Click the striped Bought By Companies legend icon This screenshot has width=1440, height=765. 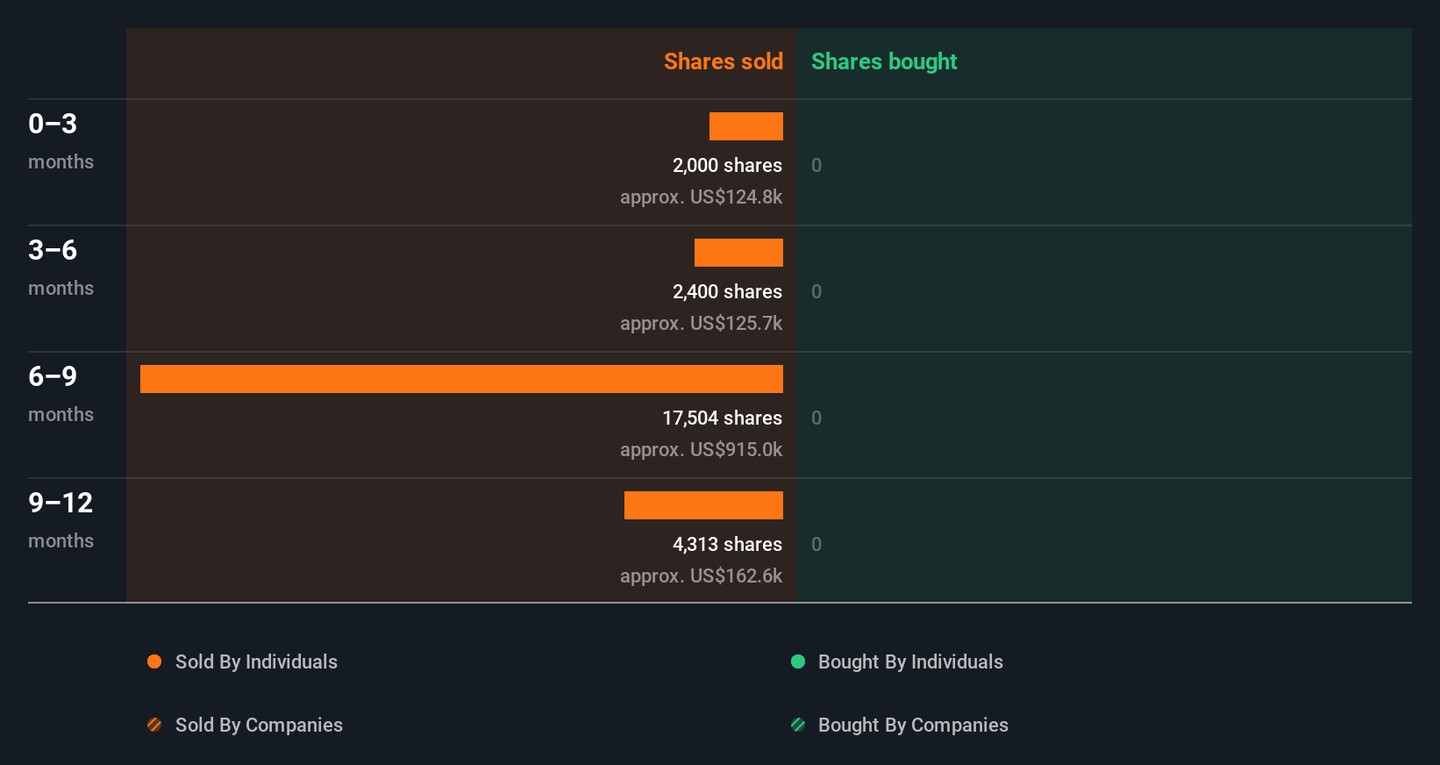click(798, 725)
